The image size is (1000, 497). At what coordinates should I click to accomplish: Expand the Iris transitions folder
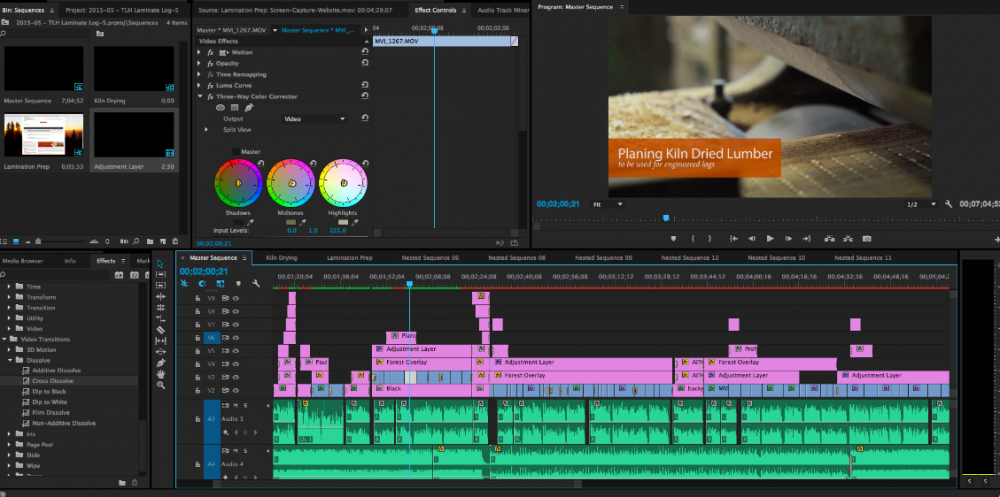[10, 433]
